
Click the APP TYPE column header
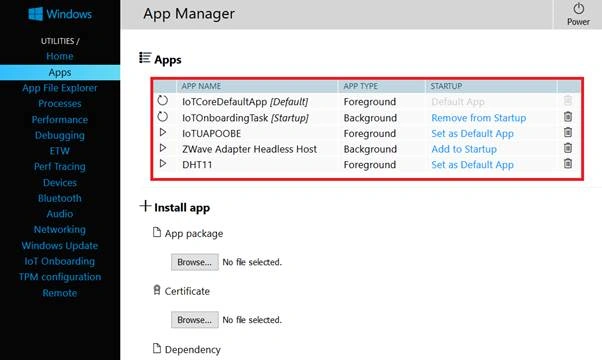tap(361, 86)
